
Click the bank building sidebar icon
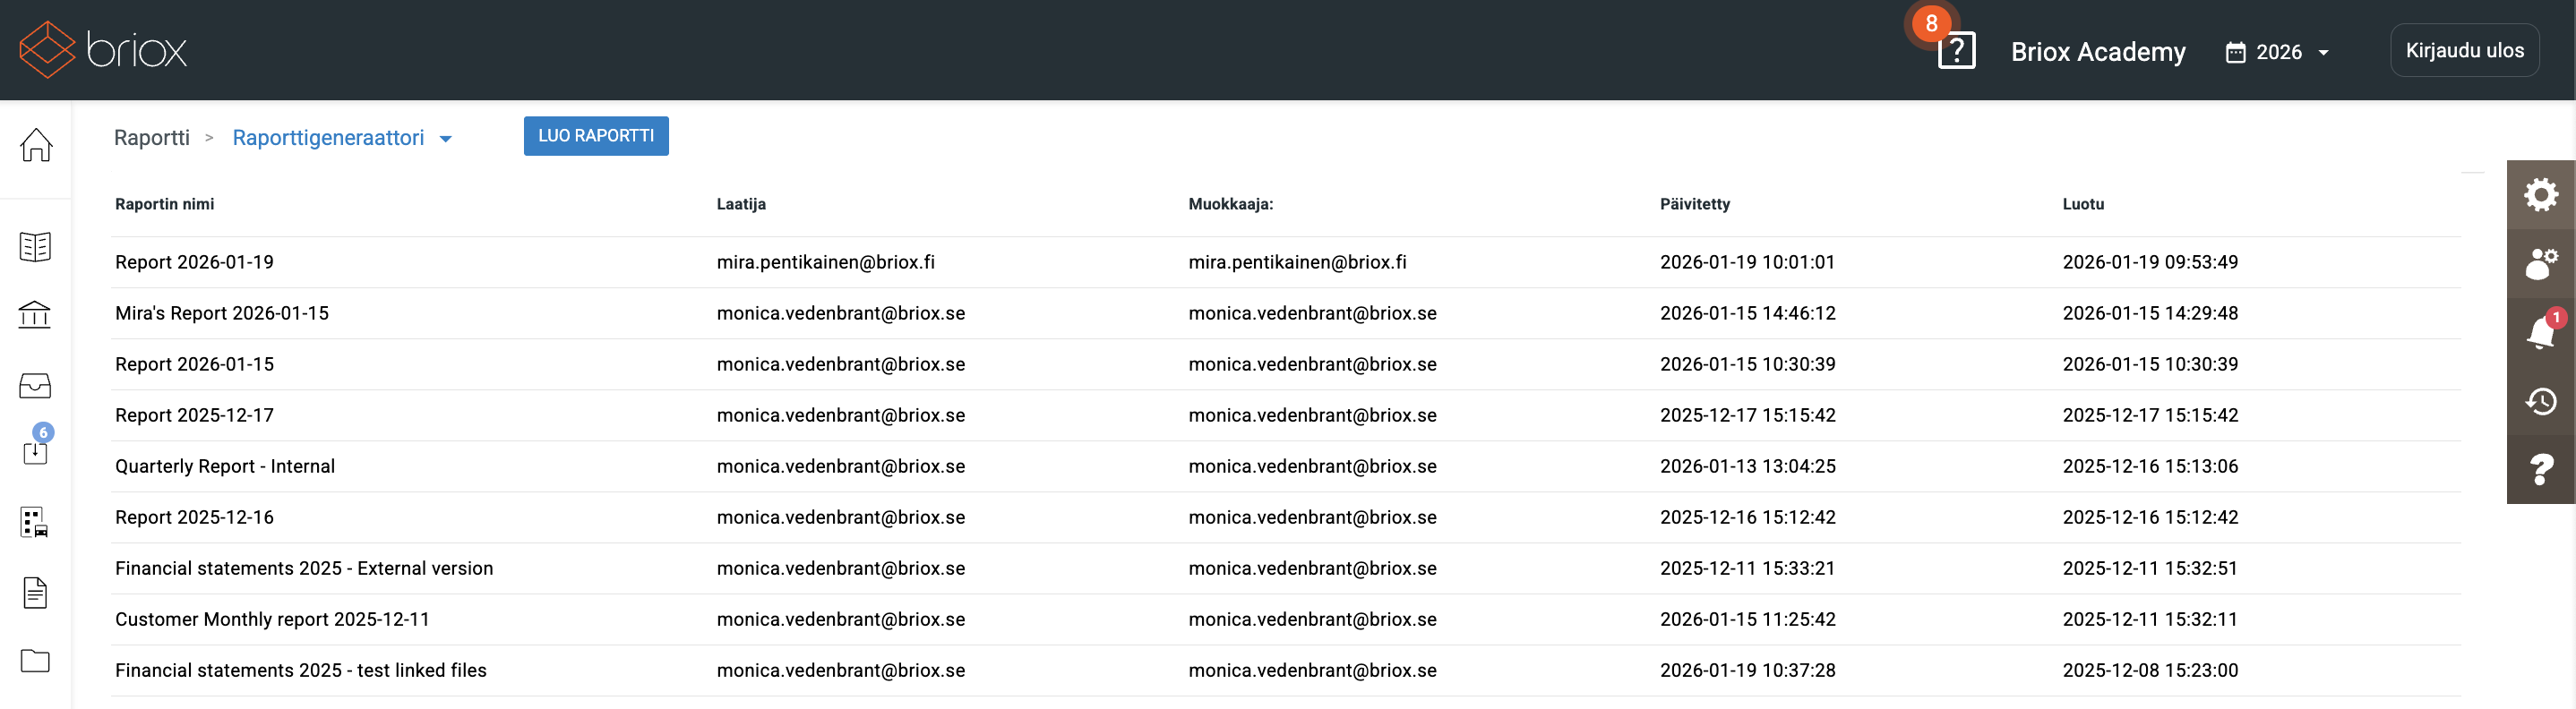coord(36,315)
